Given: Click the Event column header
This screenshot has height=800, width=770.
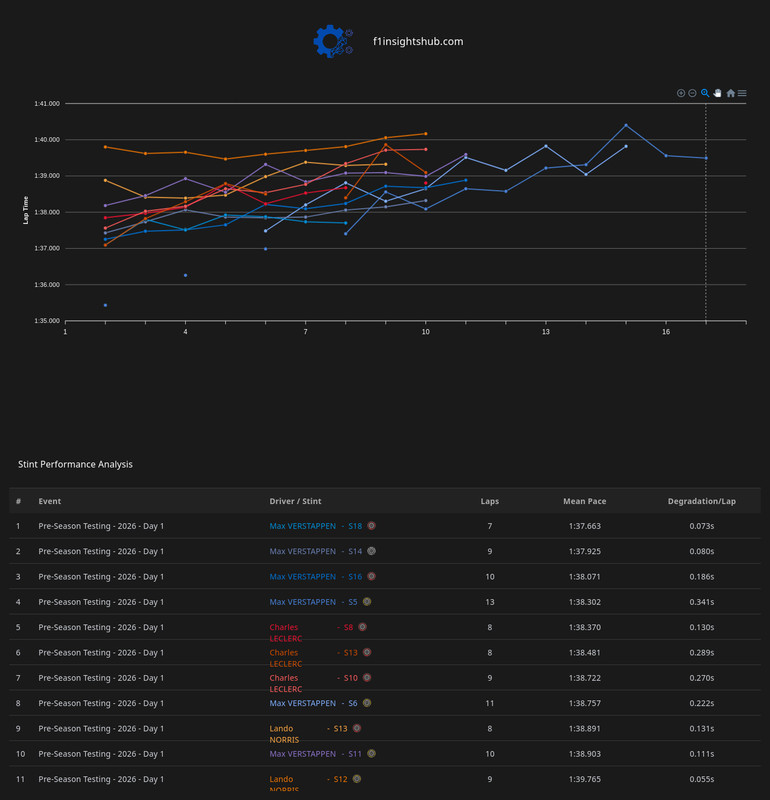Looking at the screenshot, I should pos(49,501).
